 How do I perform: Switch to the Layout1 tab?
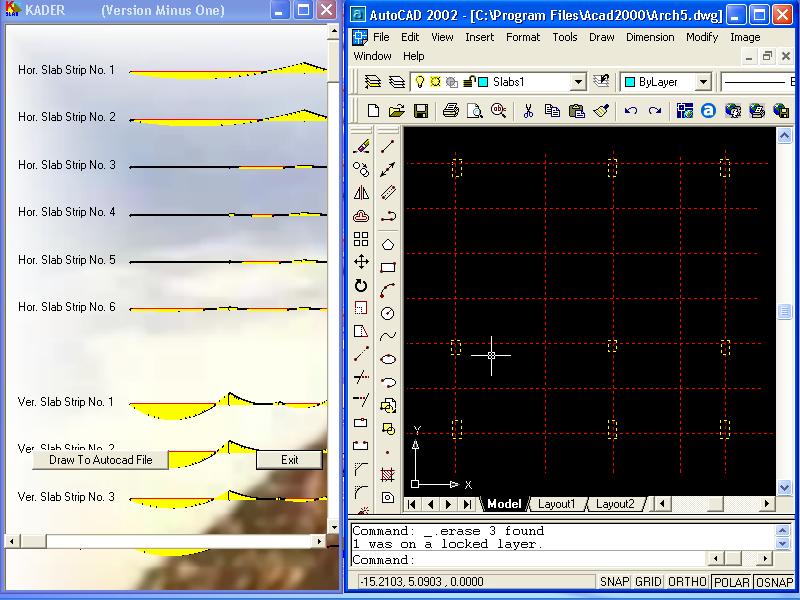[557, 504]
